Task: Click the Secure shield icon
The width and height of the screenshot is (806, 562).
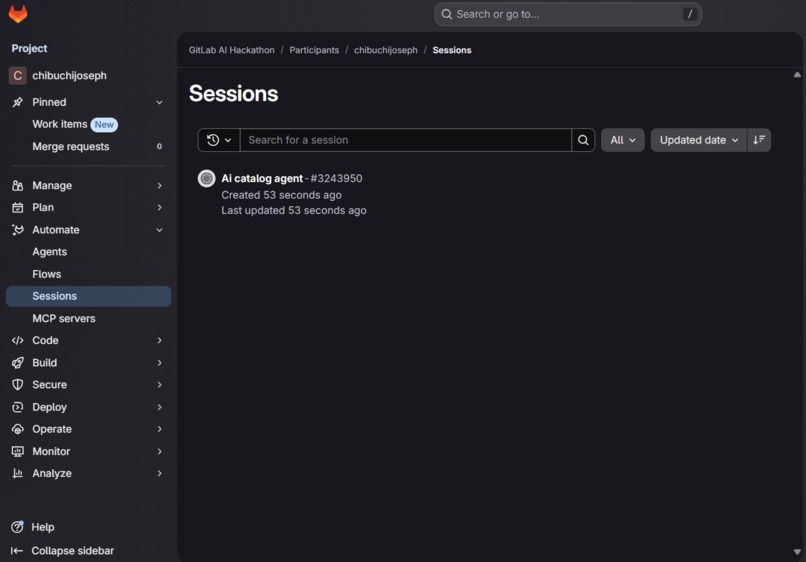Action: coord(17,385)
